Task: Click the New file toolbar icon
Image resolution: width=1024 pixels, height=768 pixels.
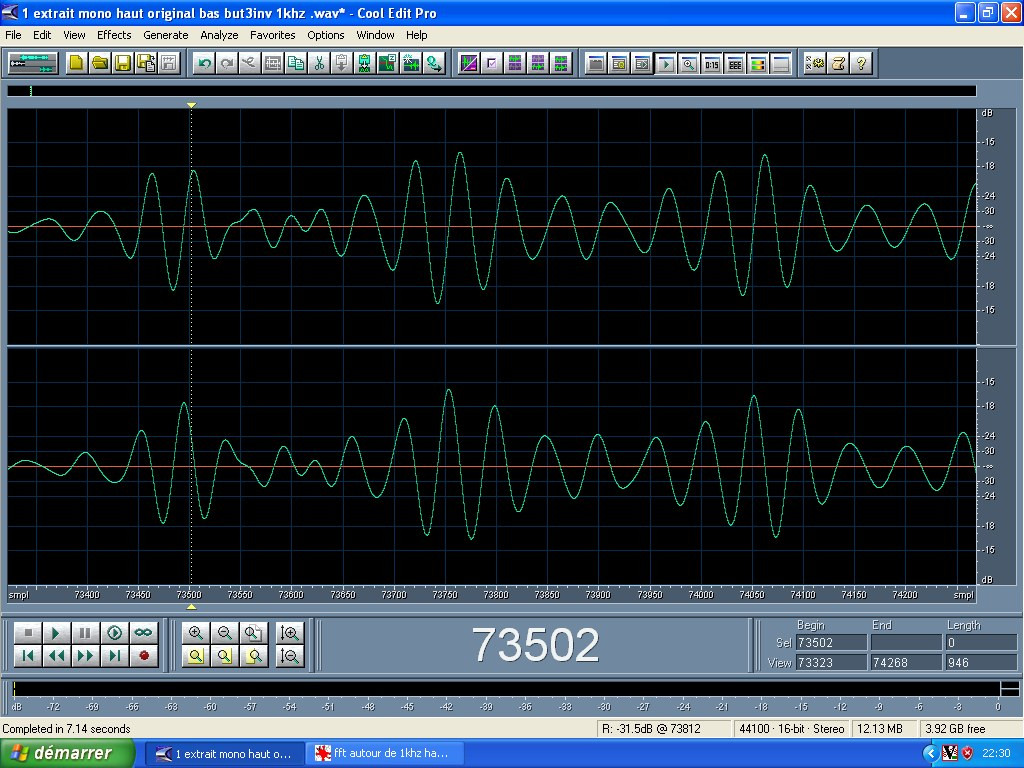Action: [x=77, y=63]
